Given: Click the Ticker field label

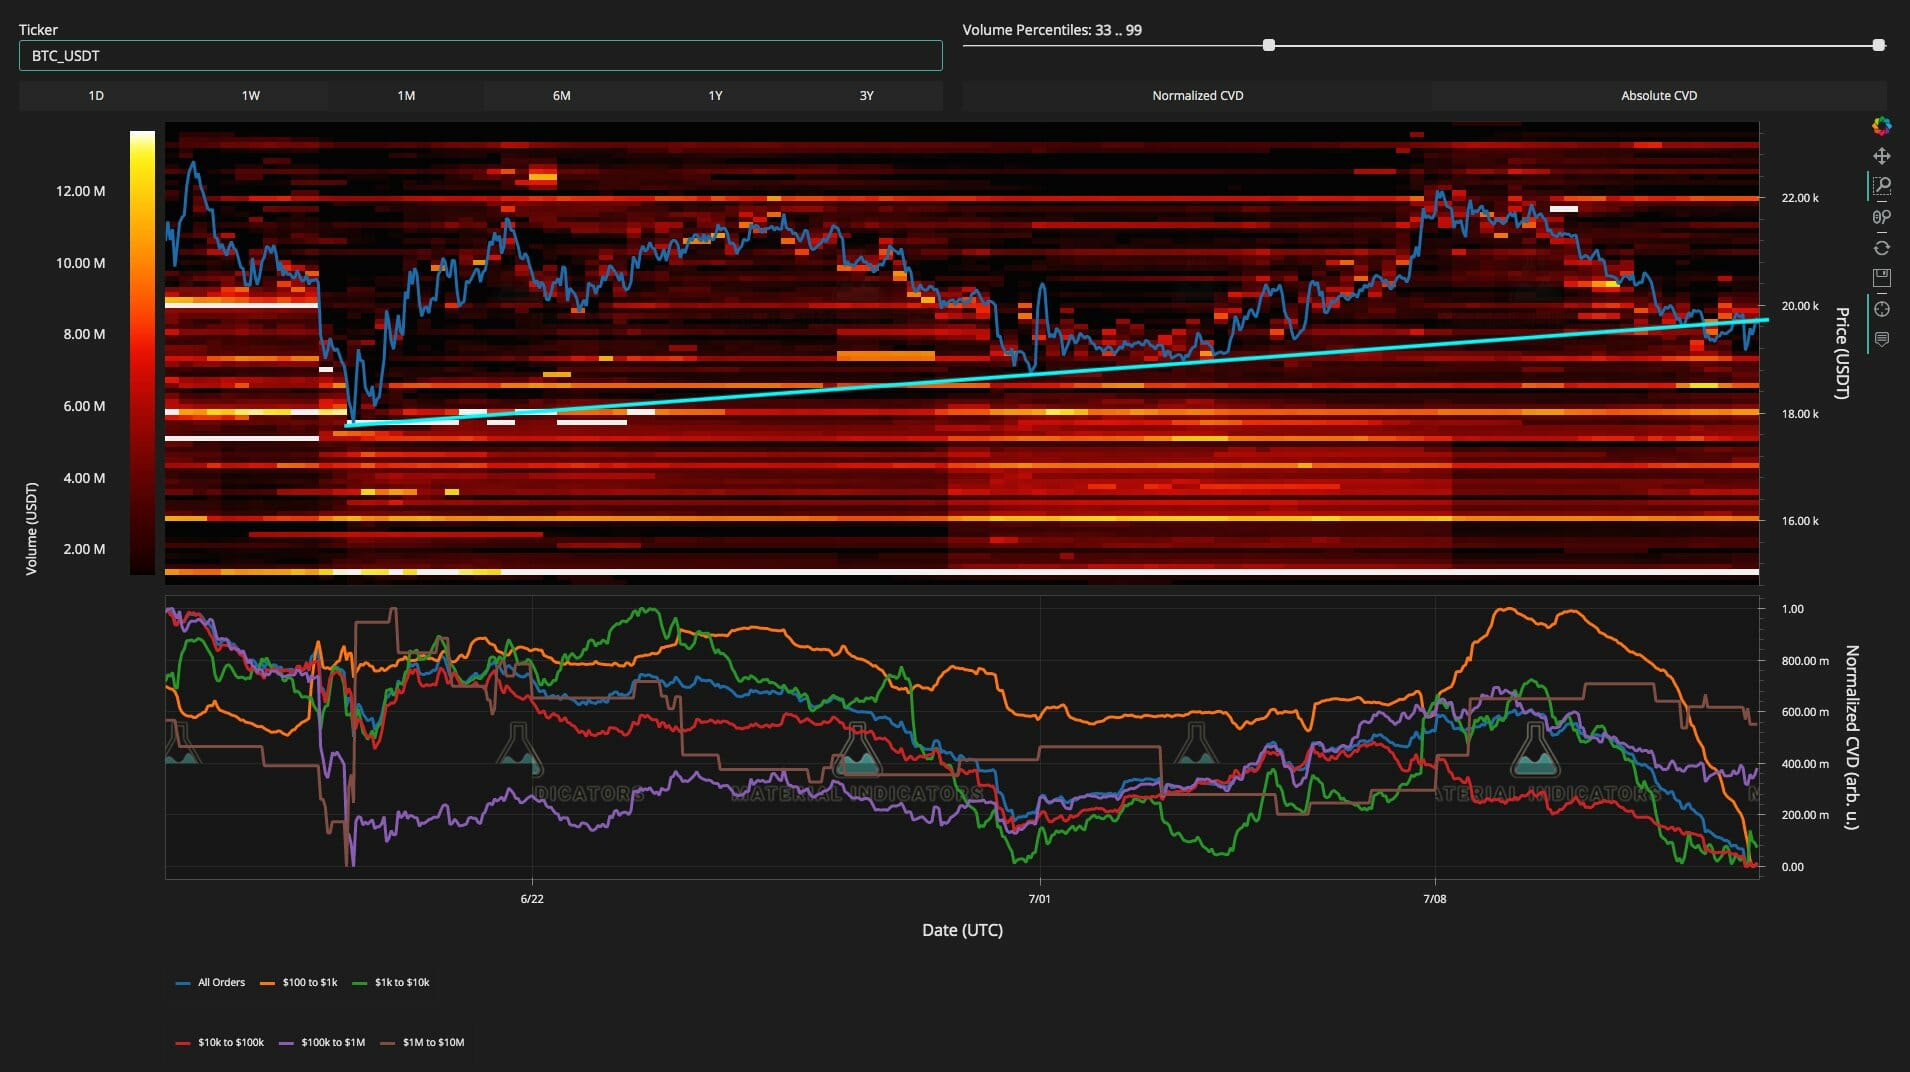Looking at the screenshot, I should point(38,30).
